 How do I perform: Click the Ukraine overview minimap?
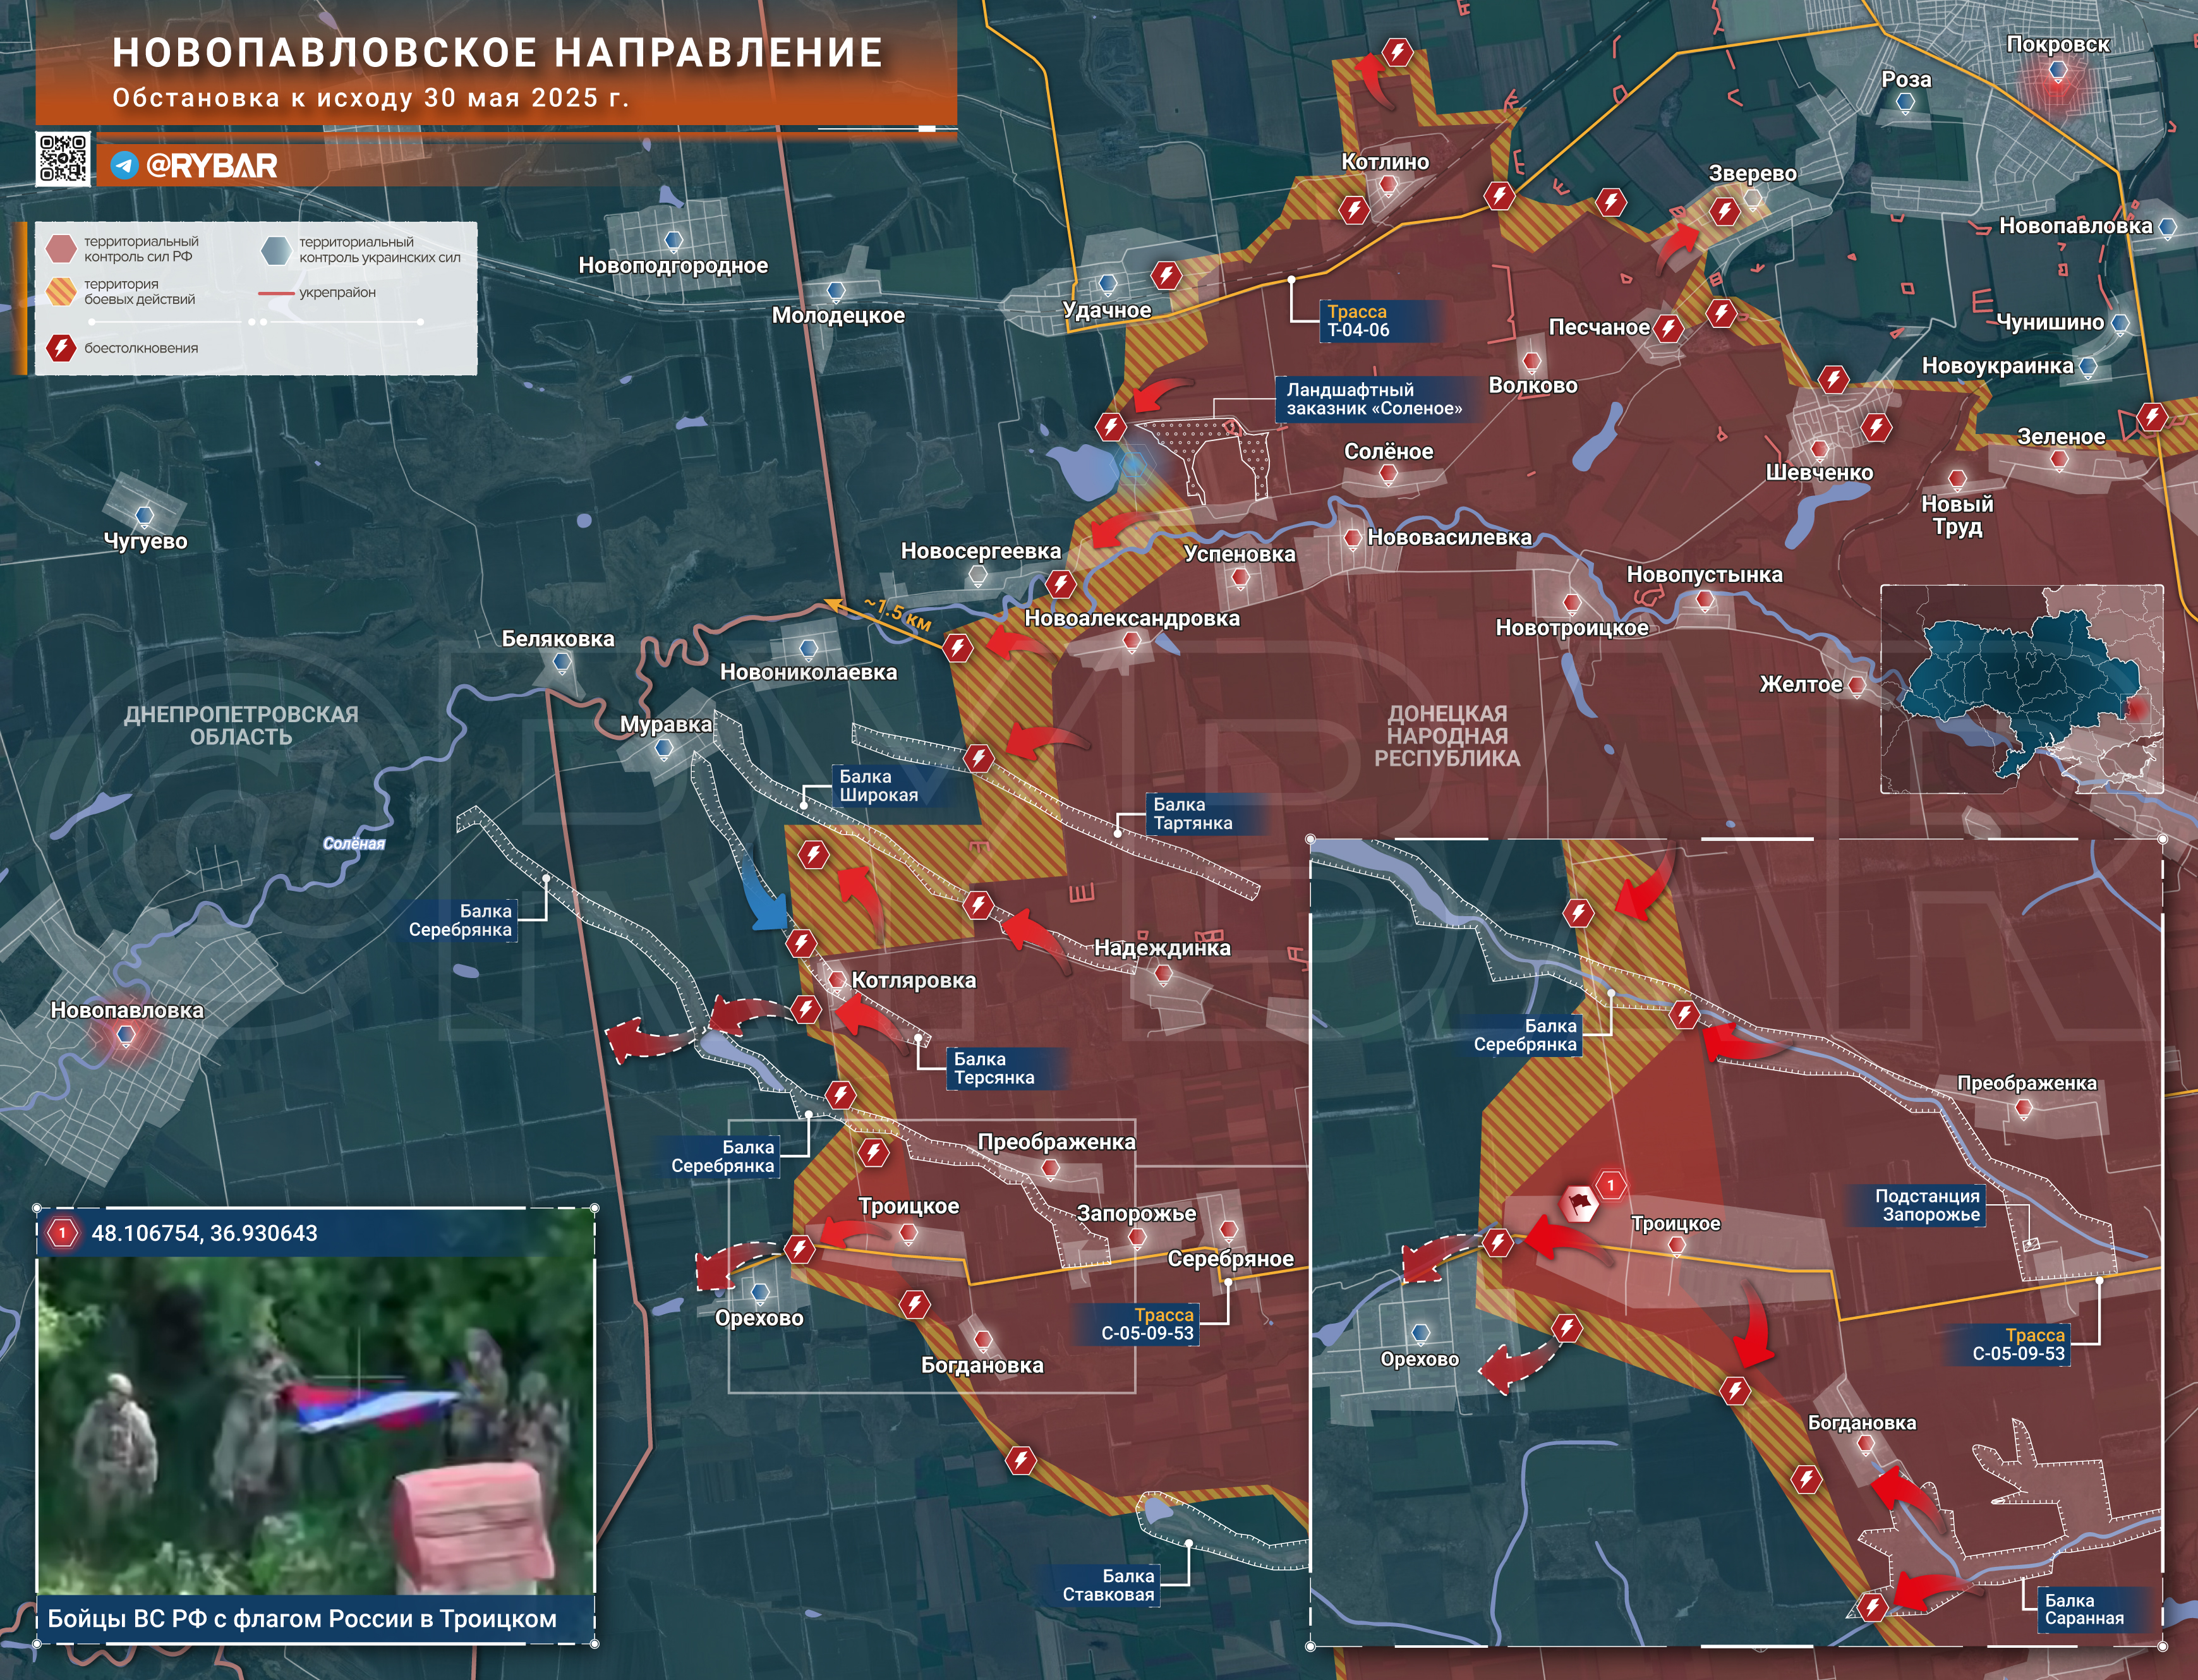point(2022,689)
